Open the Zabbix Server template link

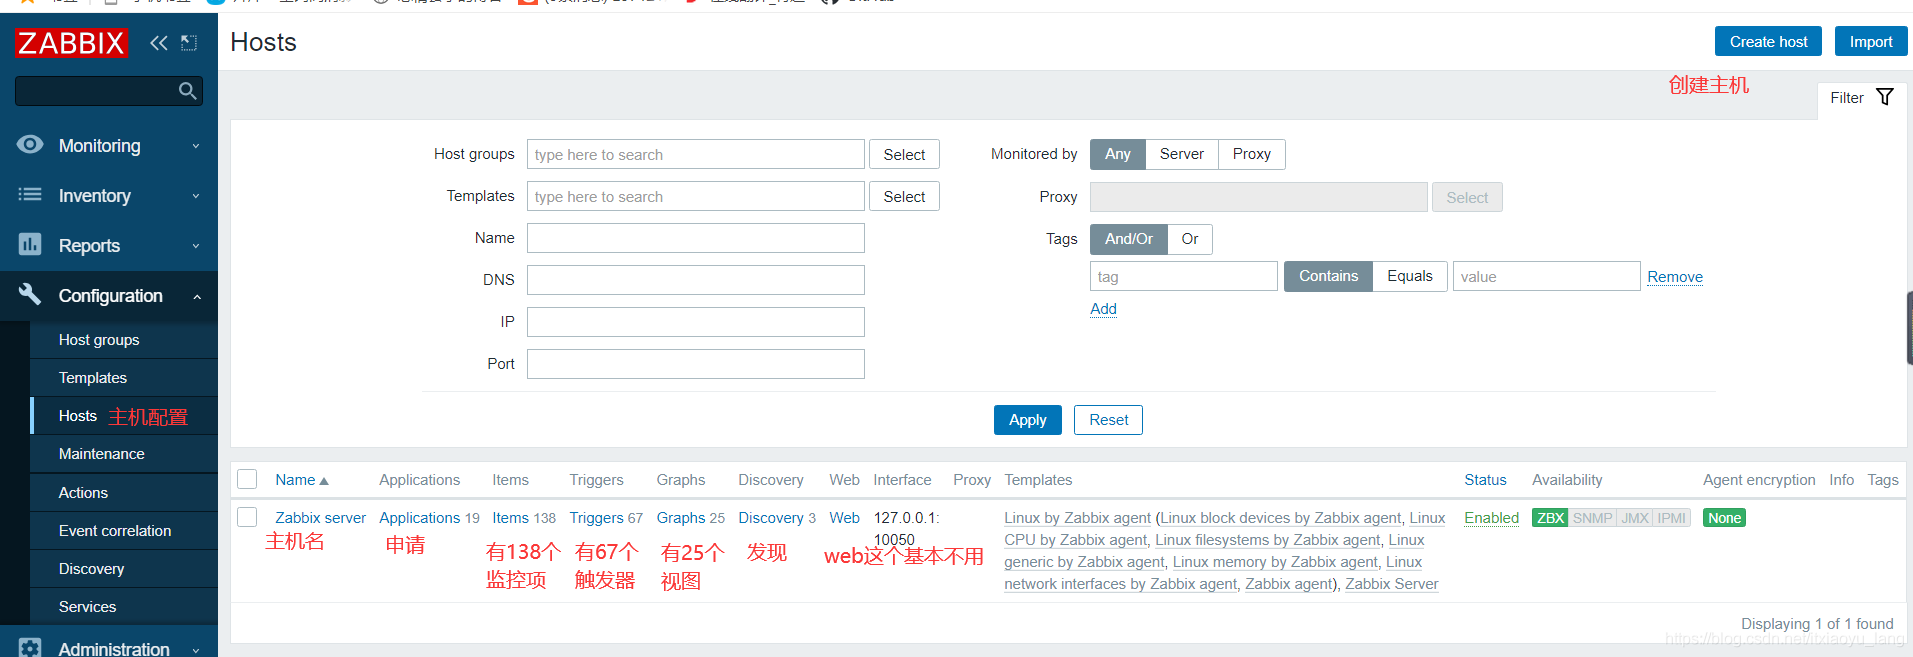click(x=1391, y=584)
